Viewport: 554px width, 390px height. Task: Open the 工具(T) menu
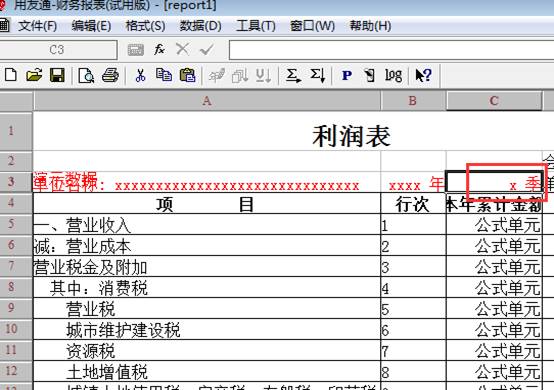(x=255, y=26)
